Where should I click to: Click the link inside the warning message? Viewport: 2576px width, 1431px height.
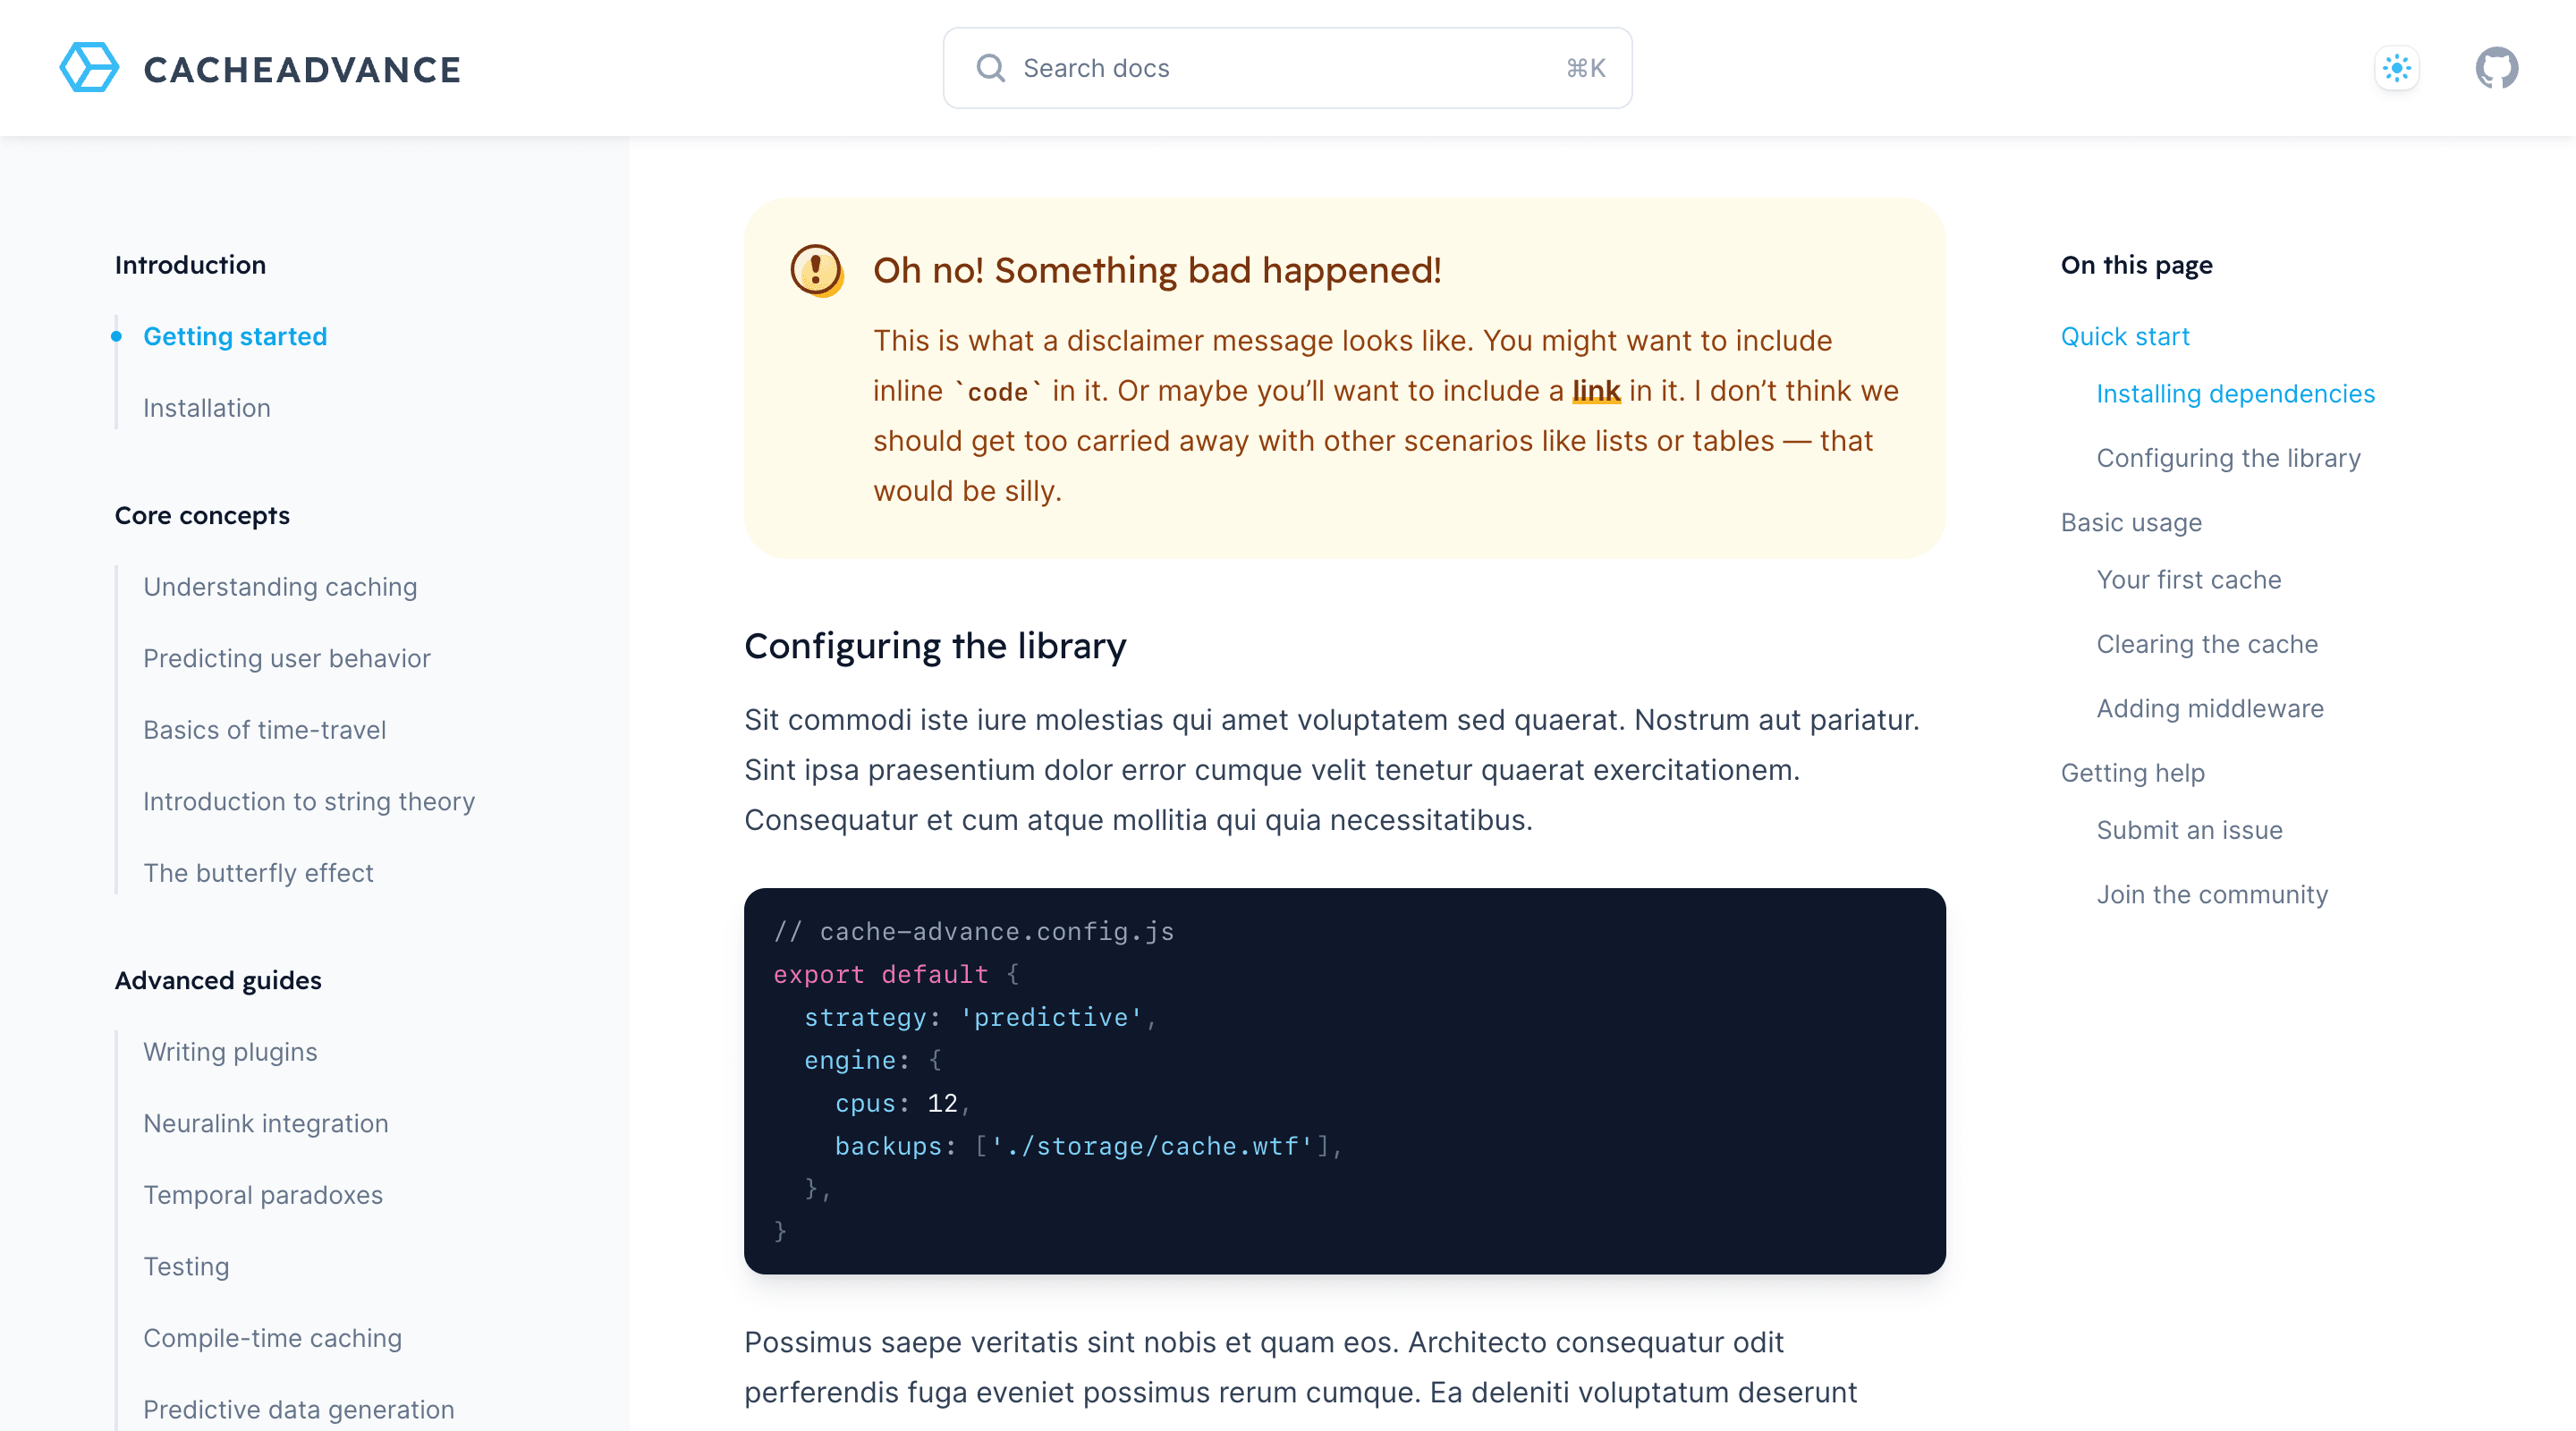(x=1597, y=391)
